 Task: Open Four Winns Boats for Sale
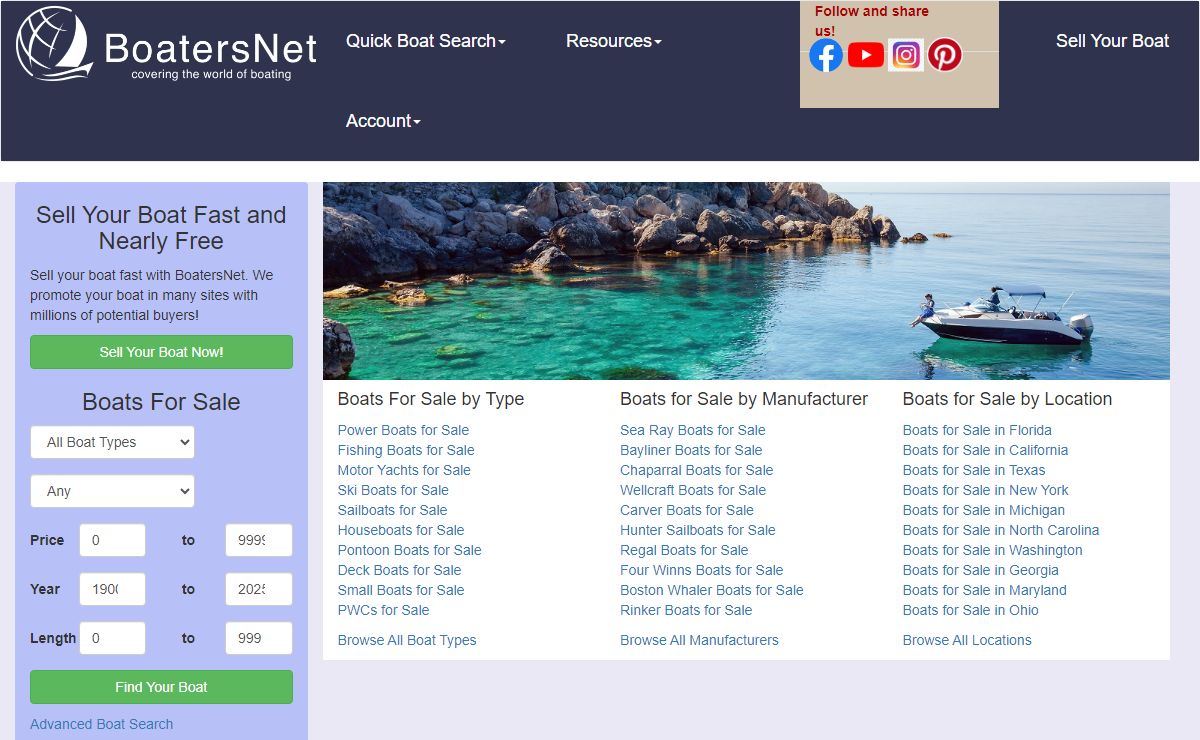pos(702,570)
